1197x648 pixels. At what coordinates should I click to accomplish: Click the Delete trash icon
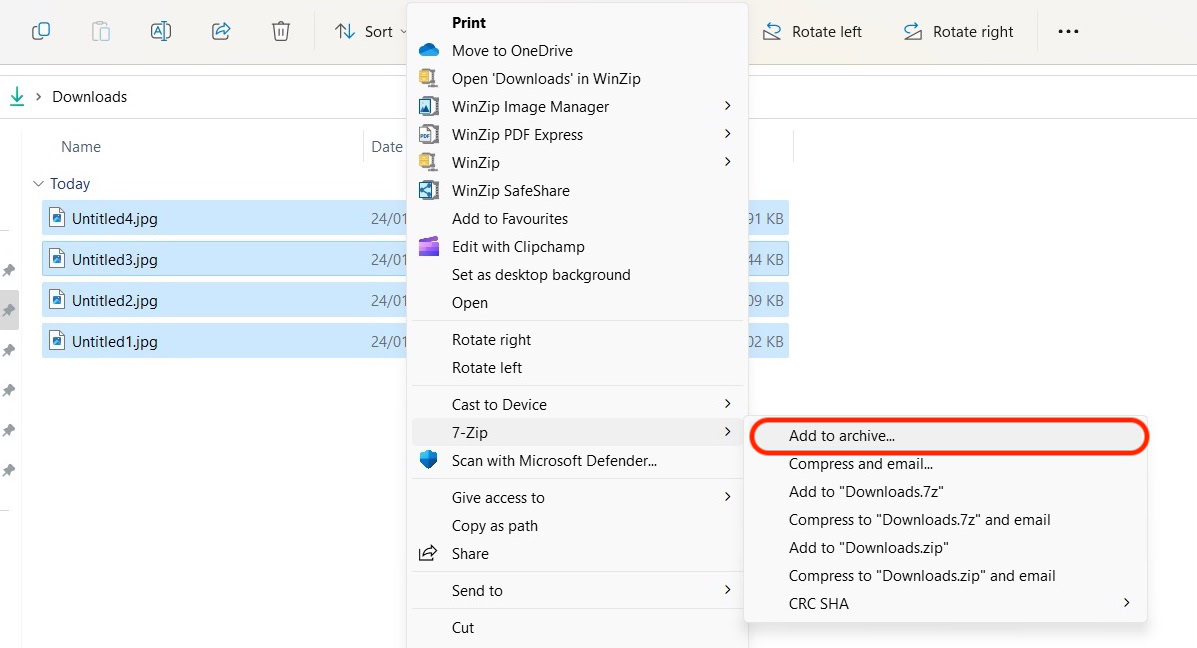point(281,31)
